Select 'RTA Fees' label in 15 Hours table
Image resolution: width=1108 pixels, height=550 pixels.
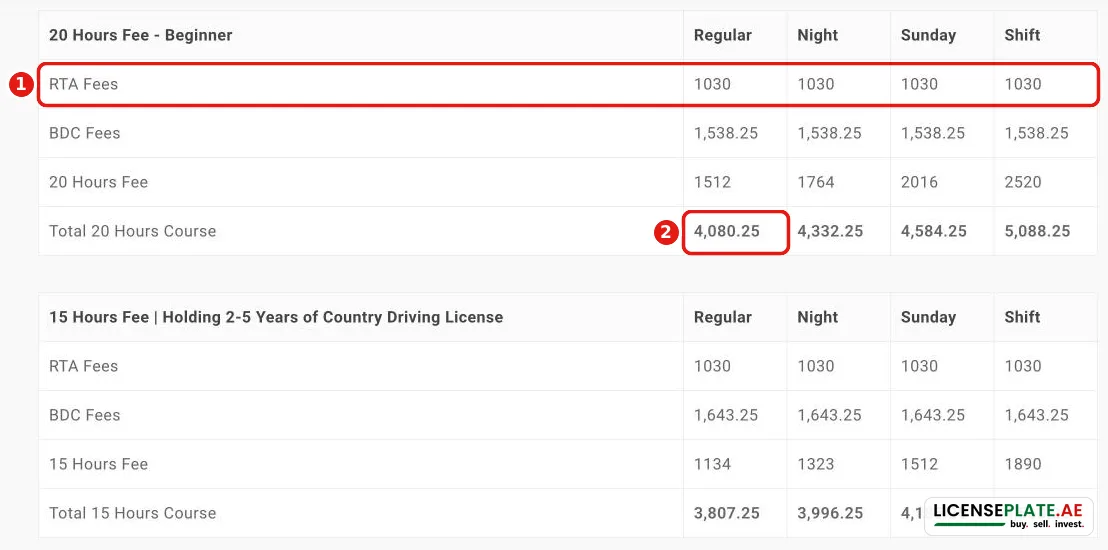[83, 366]
